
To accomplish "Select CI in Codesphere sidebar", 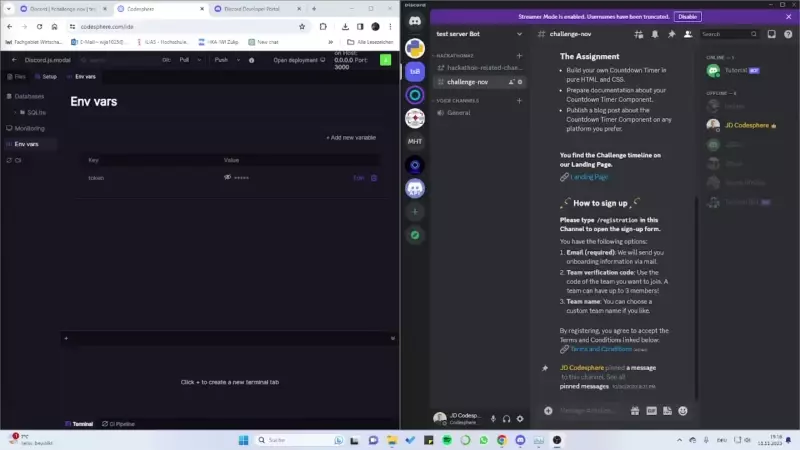I will coord(14,160).
